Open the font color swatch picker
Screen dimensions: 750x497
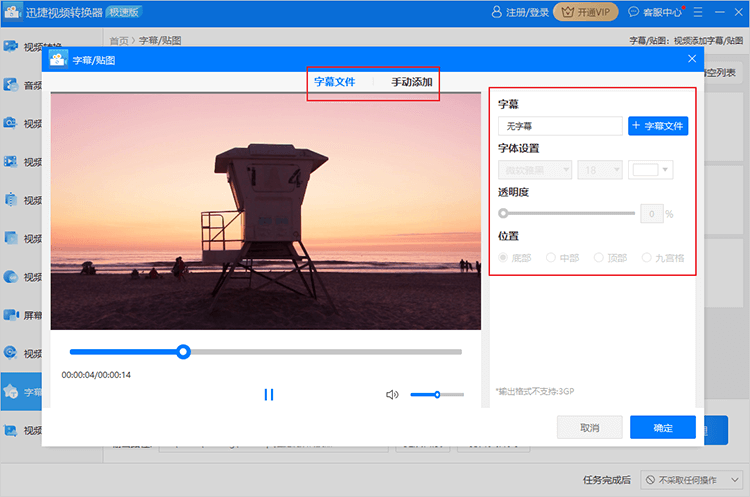650,170
